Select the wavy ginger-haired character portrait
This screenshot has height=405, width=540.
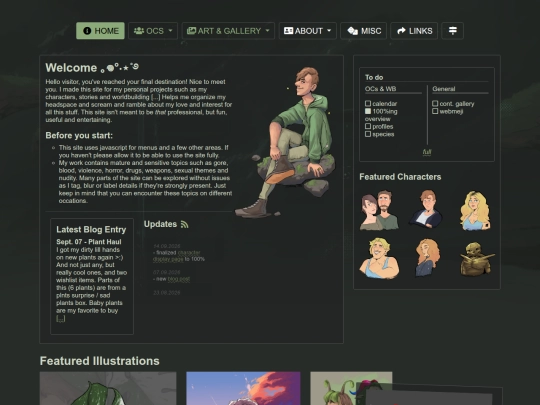[427, 258]
